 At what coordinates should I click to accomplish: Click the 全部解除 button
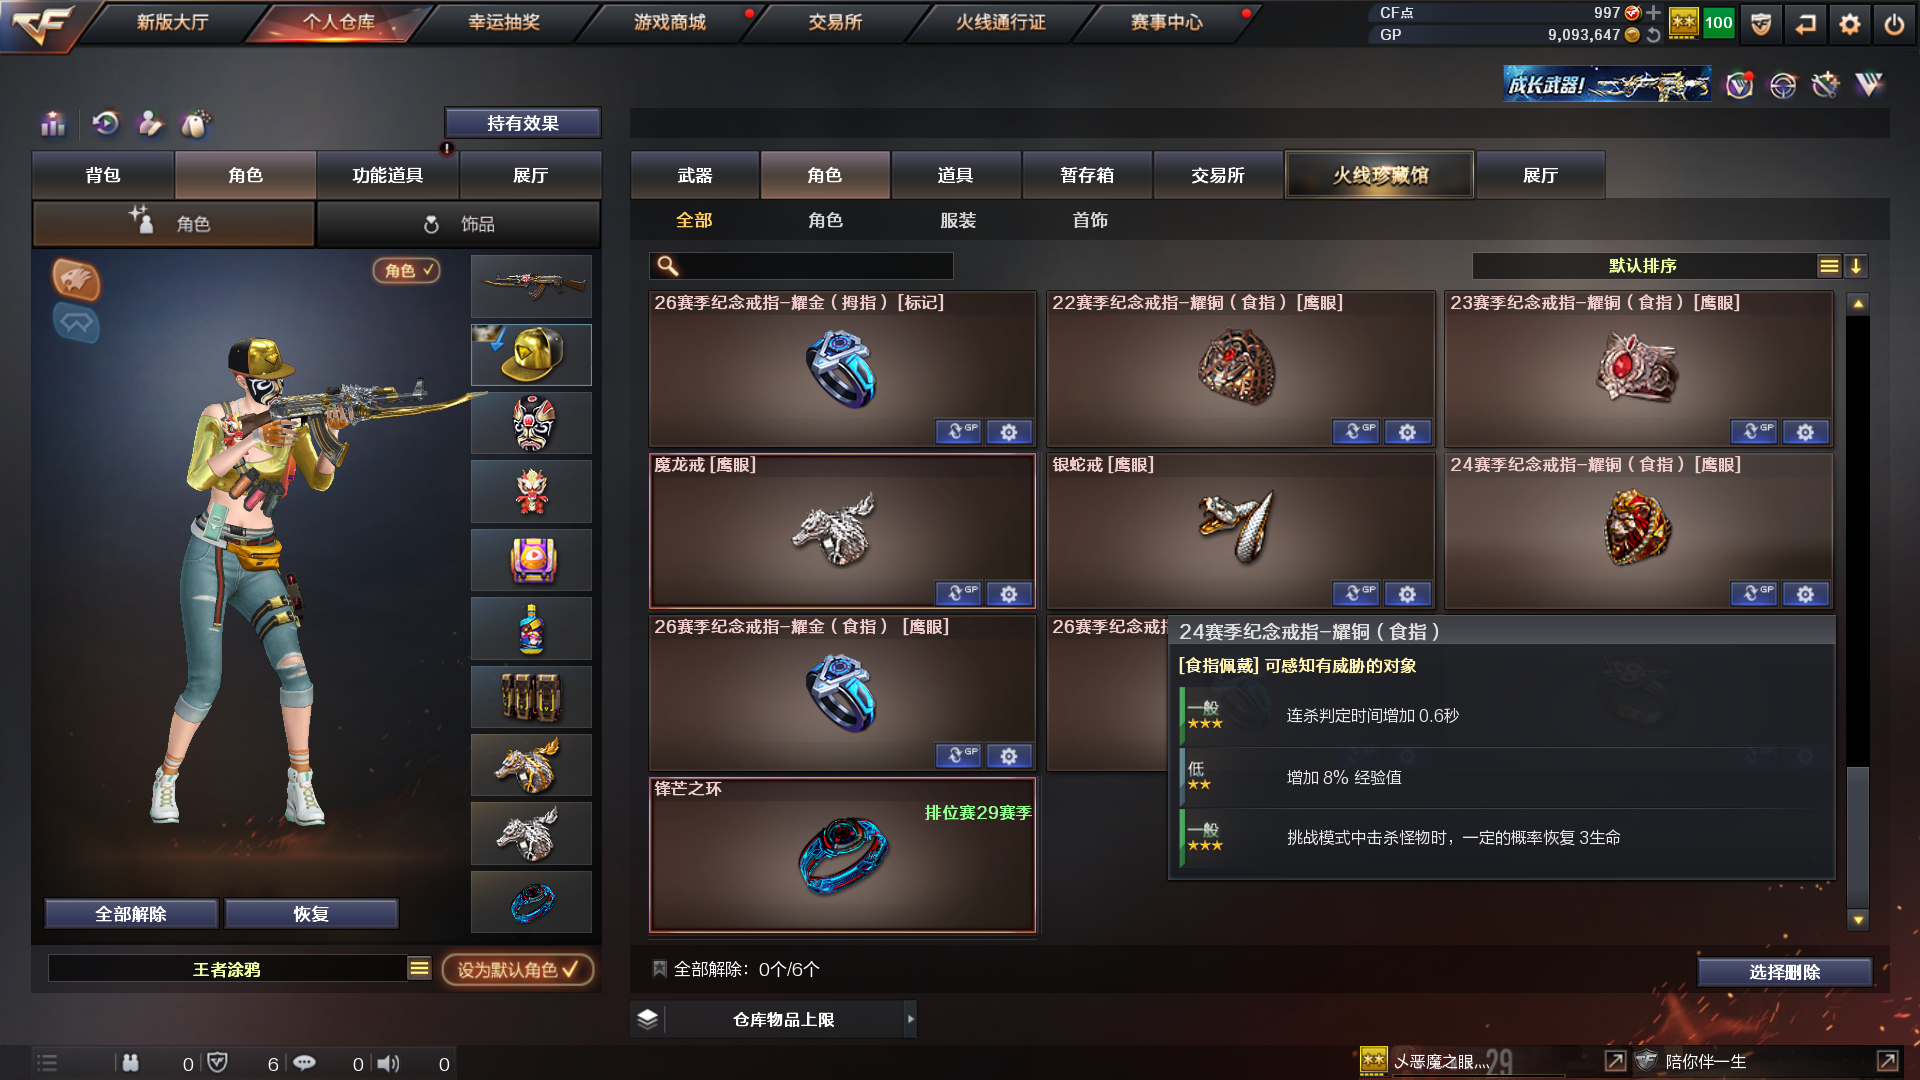131,914
